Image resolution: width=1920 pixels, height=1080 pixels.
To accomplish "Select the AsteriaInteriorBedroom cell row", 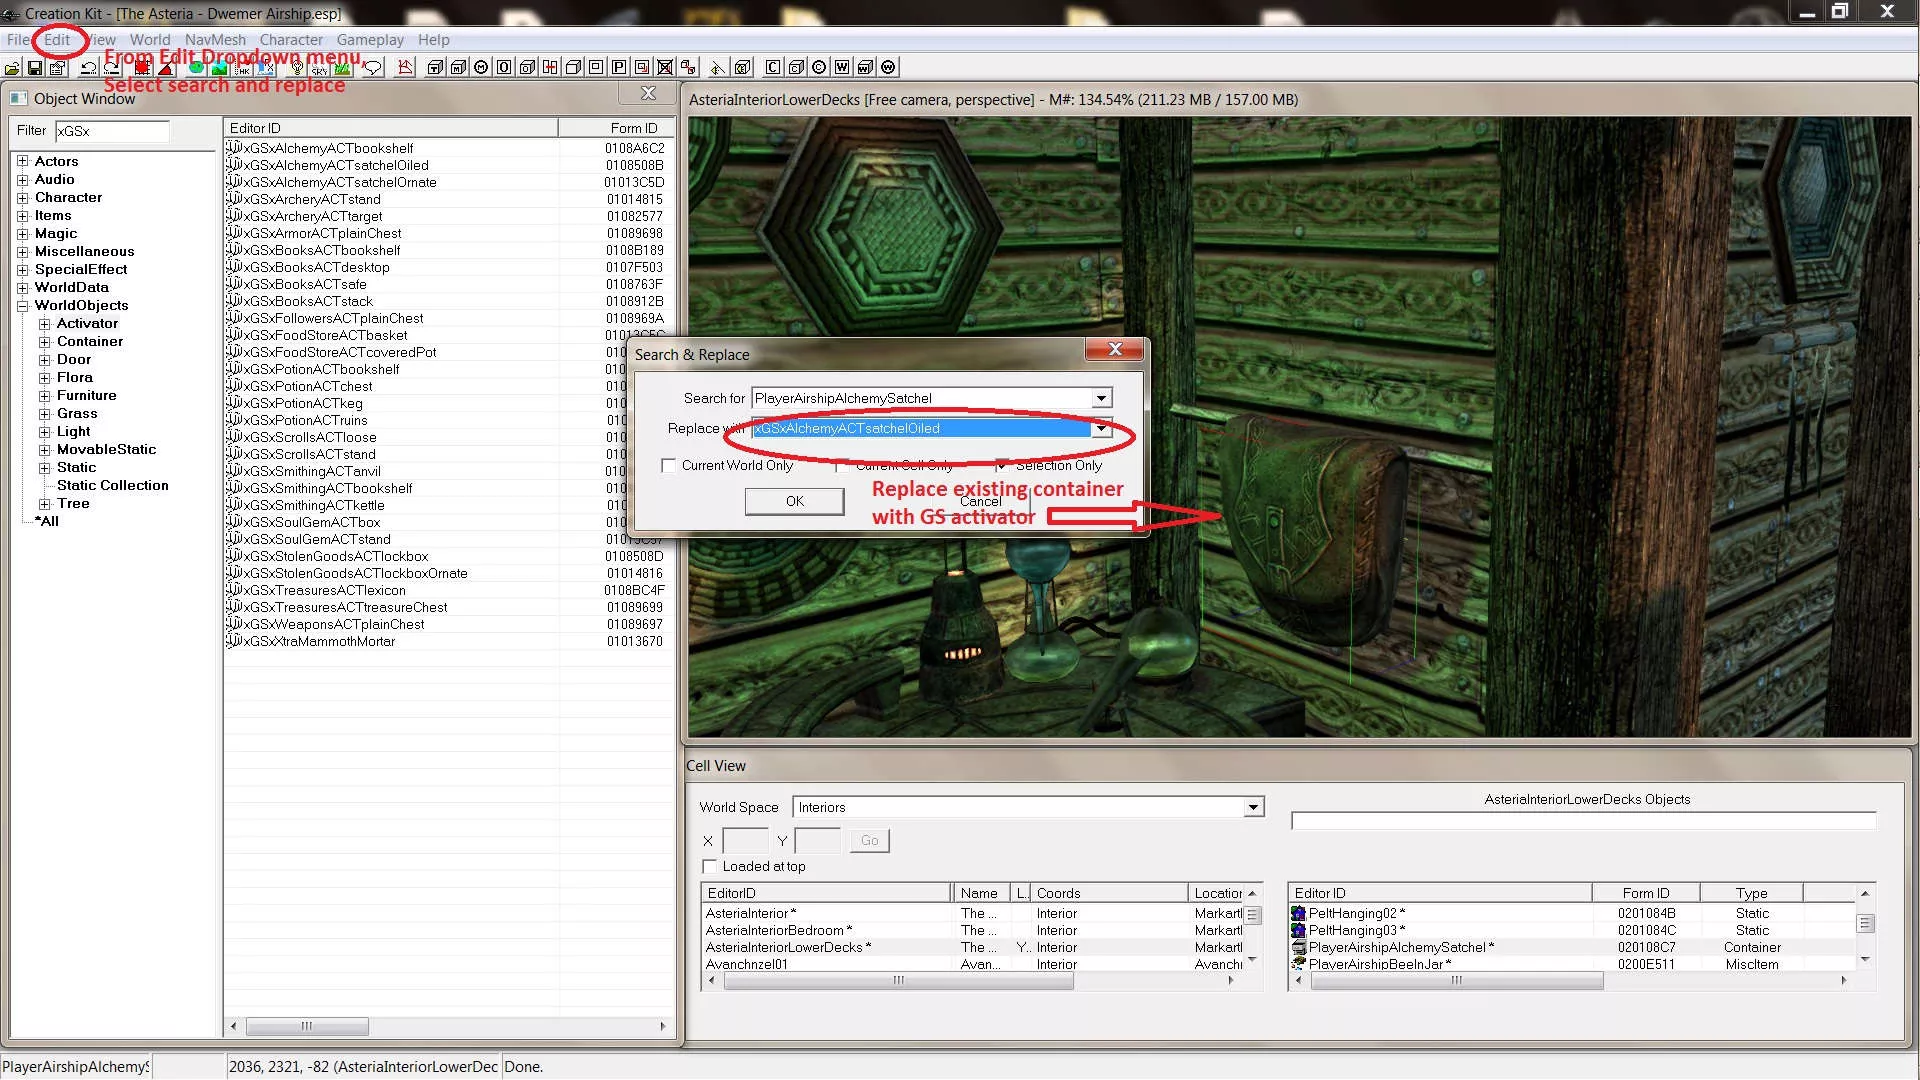I will (x=779, y=930).
